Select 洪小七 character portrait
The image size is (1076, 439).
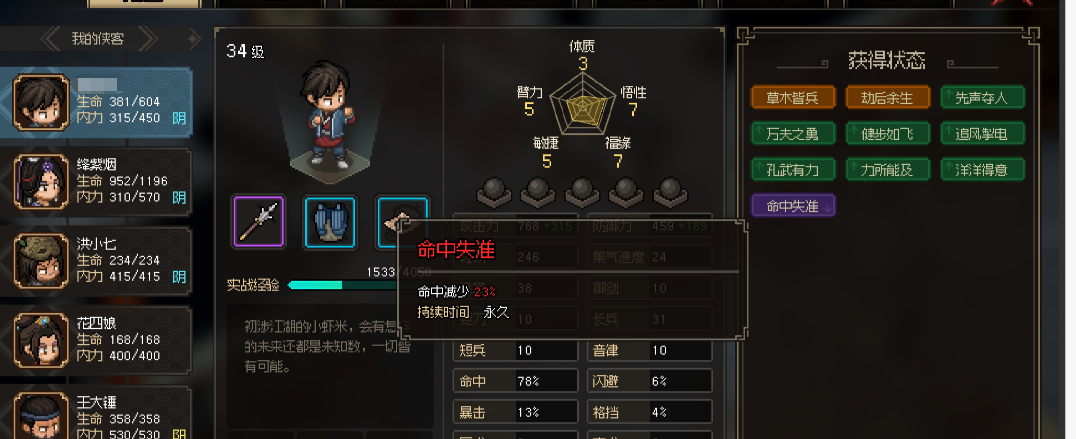pos(43,261)
